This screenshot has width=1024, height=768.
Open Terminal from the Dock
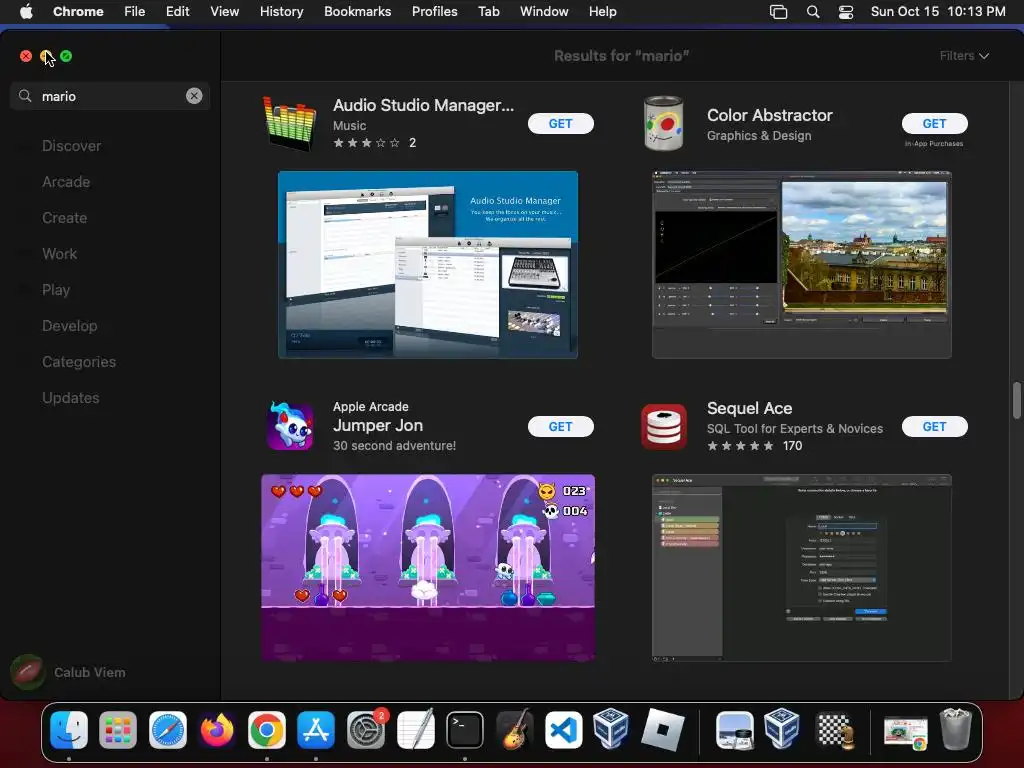465,729
